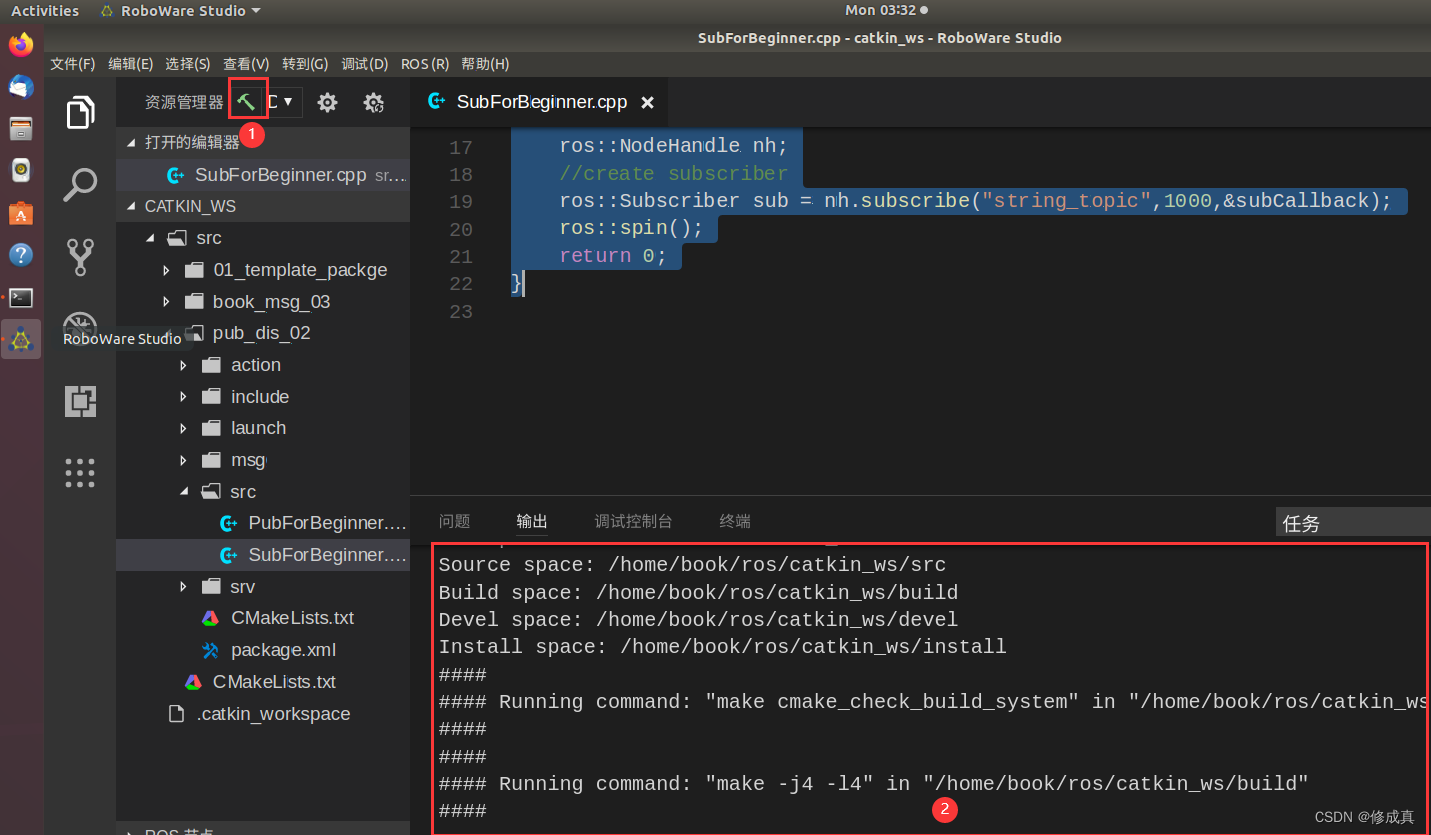Click the 'return 0;' code line
This screenshot has width=1431, height=835.
tap(613, 256)
